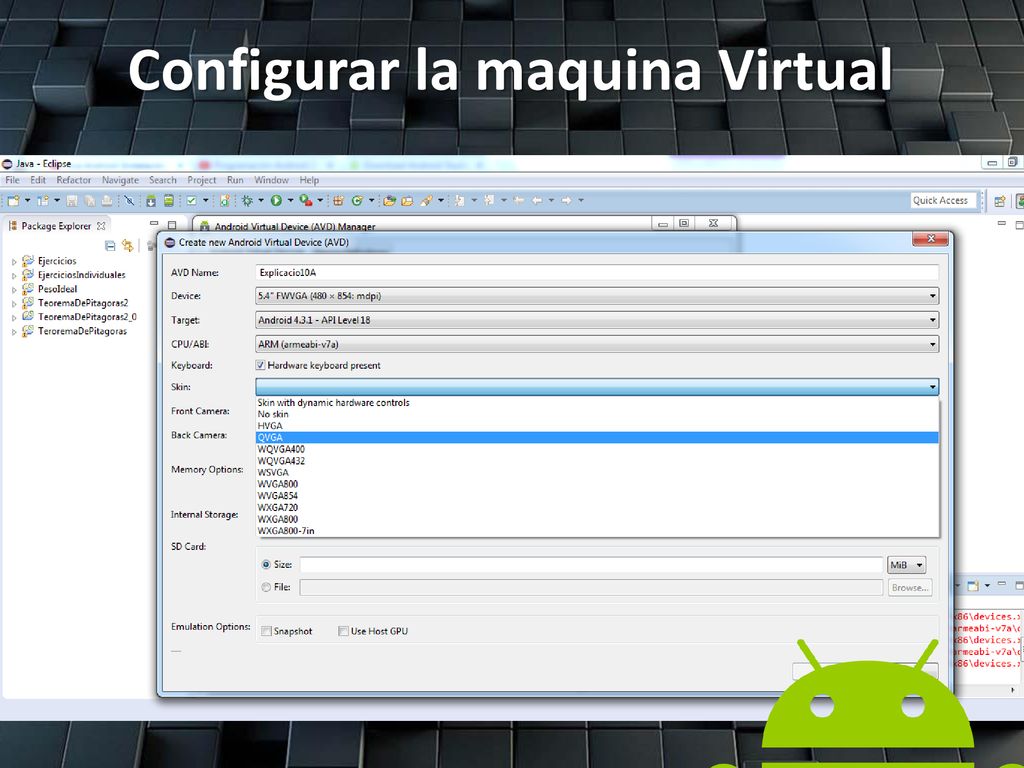Expand the TeoremaDePitagoras2 project
Screen dimensions: 1024x768
pos(14,304)
